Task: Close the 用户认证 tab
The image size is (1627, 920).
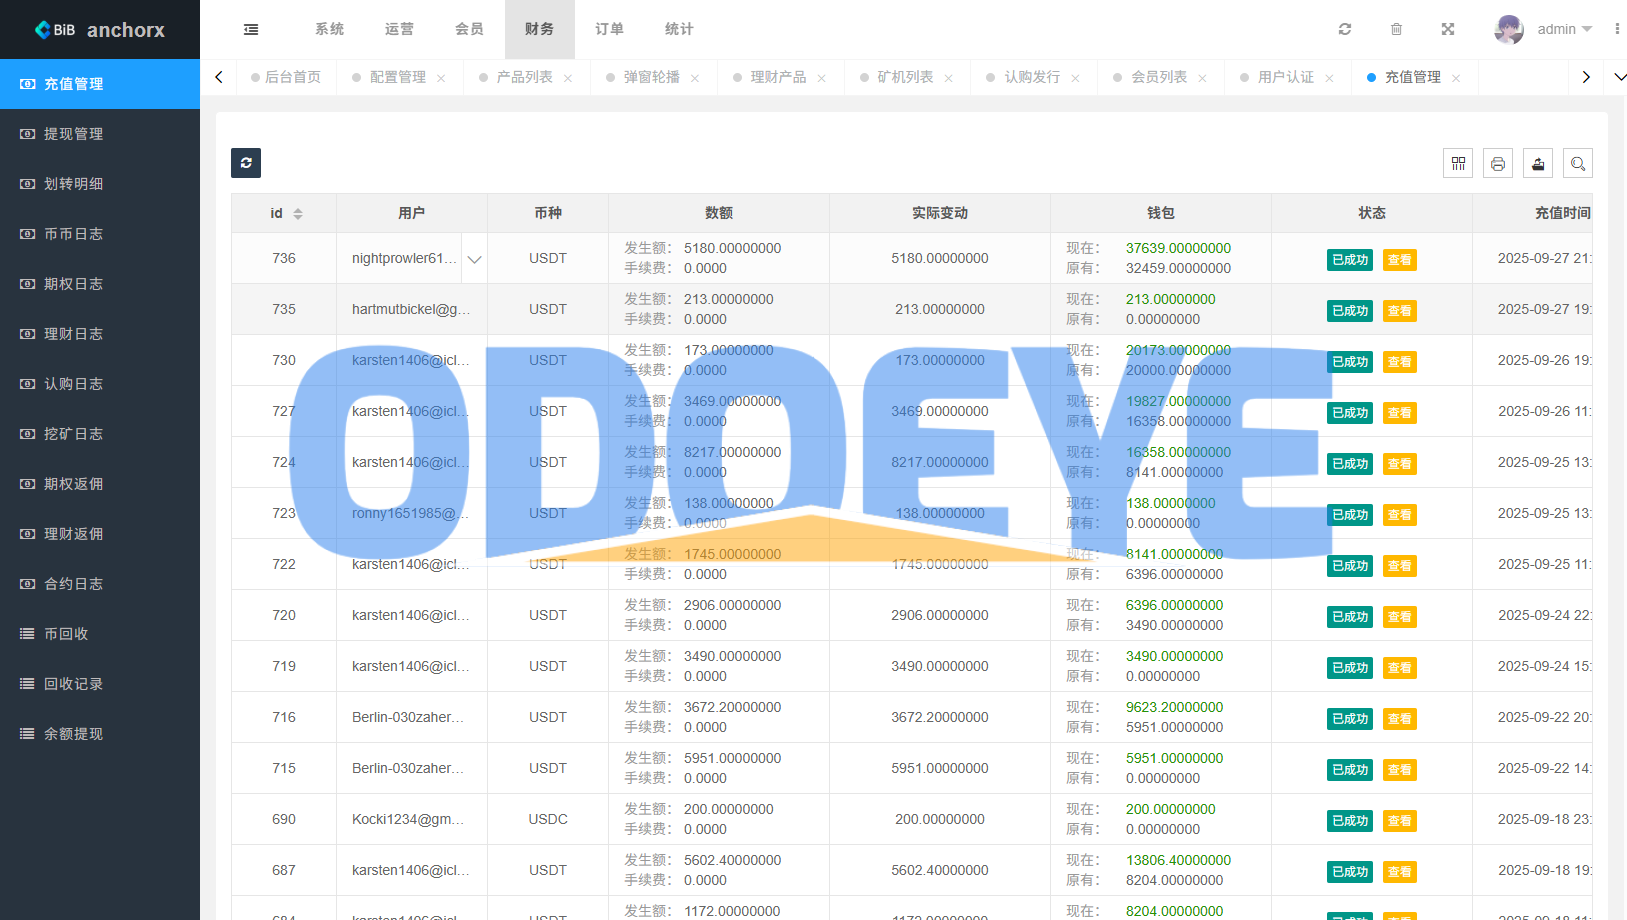Action: [1329, 78]
